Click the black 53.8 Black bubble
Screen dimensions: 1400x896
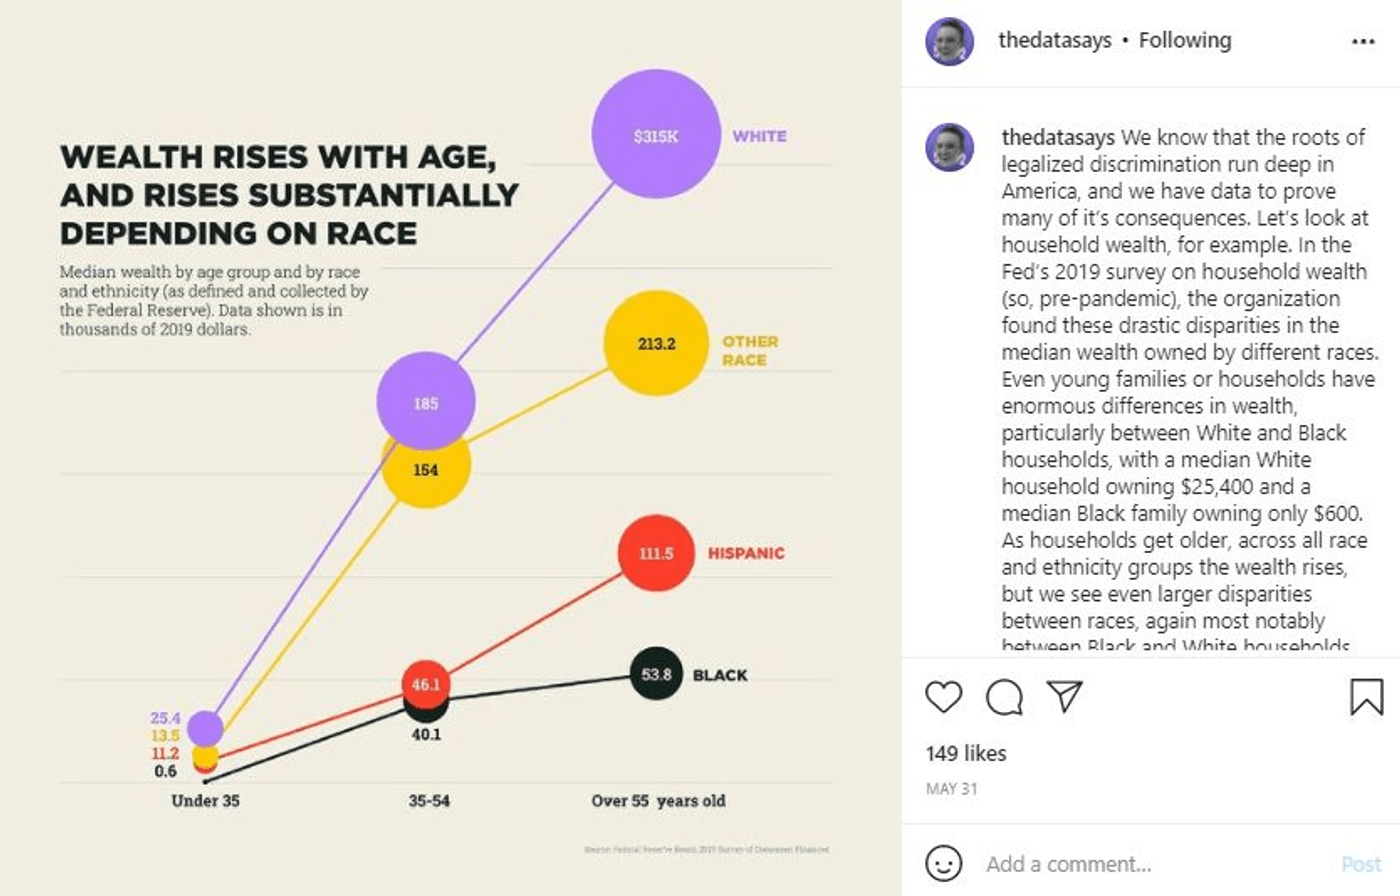tap(656, 674)
